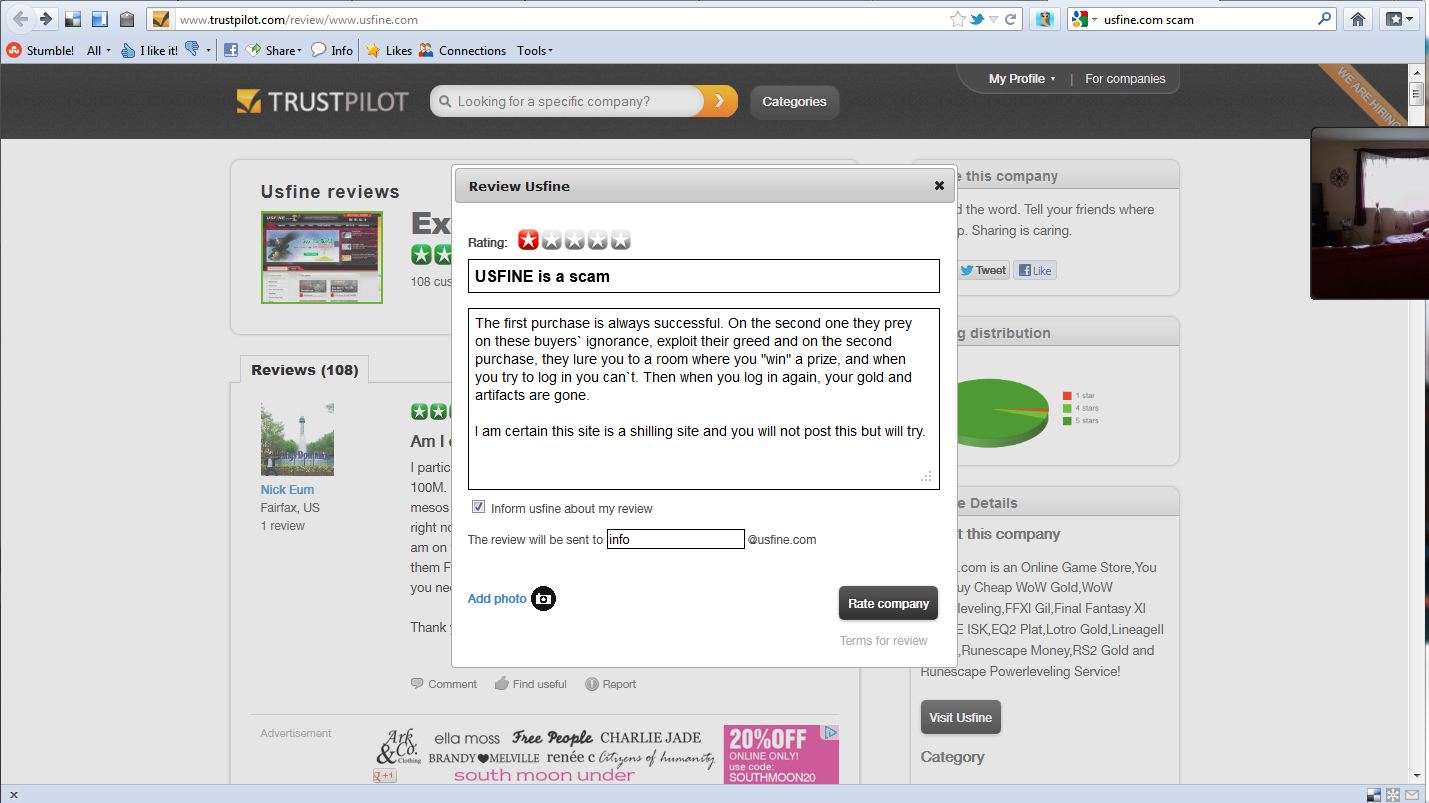The width and height of the screenshot is (1429, 803).
Task: Click the Facebook icon in StumbleUpon toolbar
Action: pyautogui.click(x=230, y=50)
